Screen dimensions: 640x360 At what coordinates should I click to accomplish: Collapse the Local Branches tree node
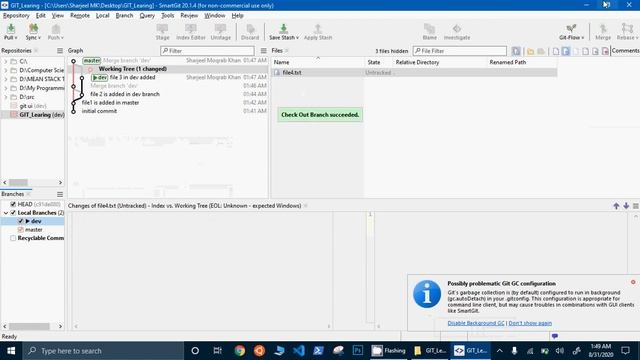click(x=6, y=213)
